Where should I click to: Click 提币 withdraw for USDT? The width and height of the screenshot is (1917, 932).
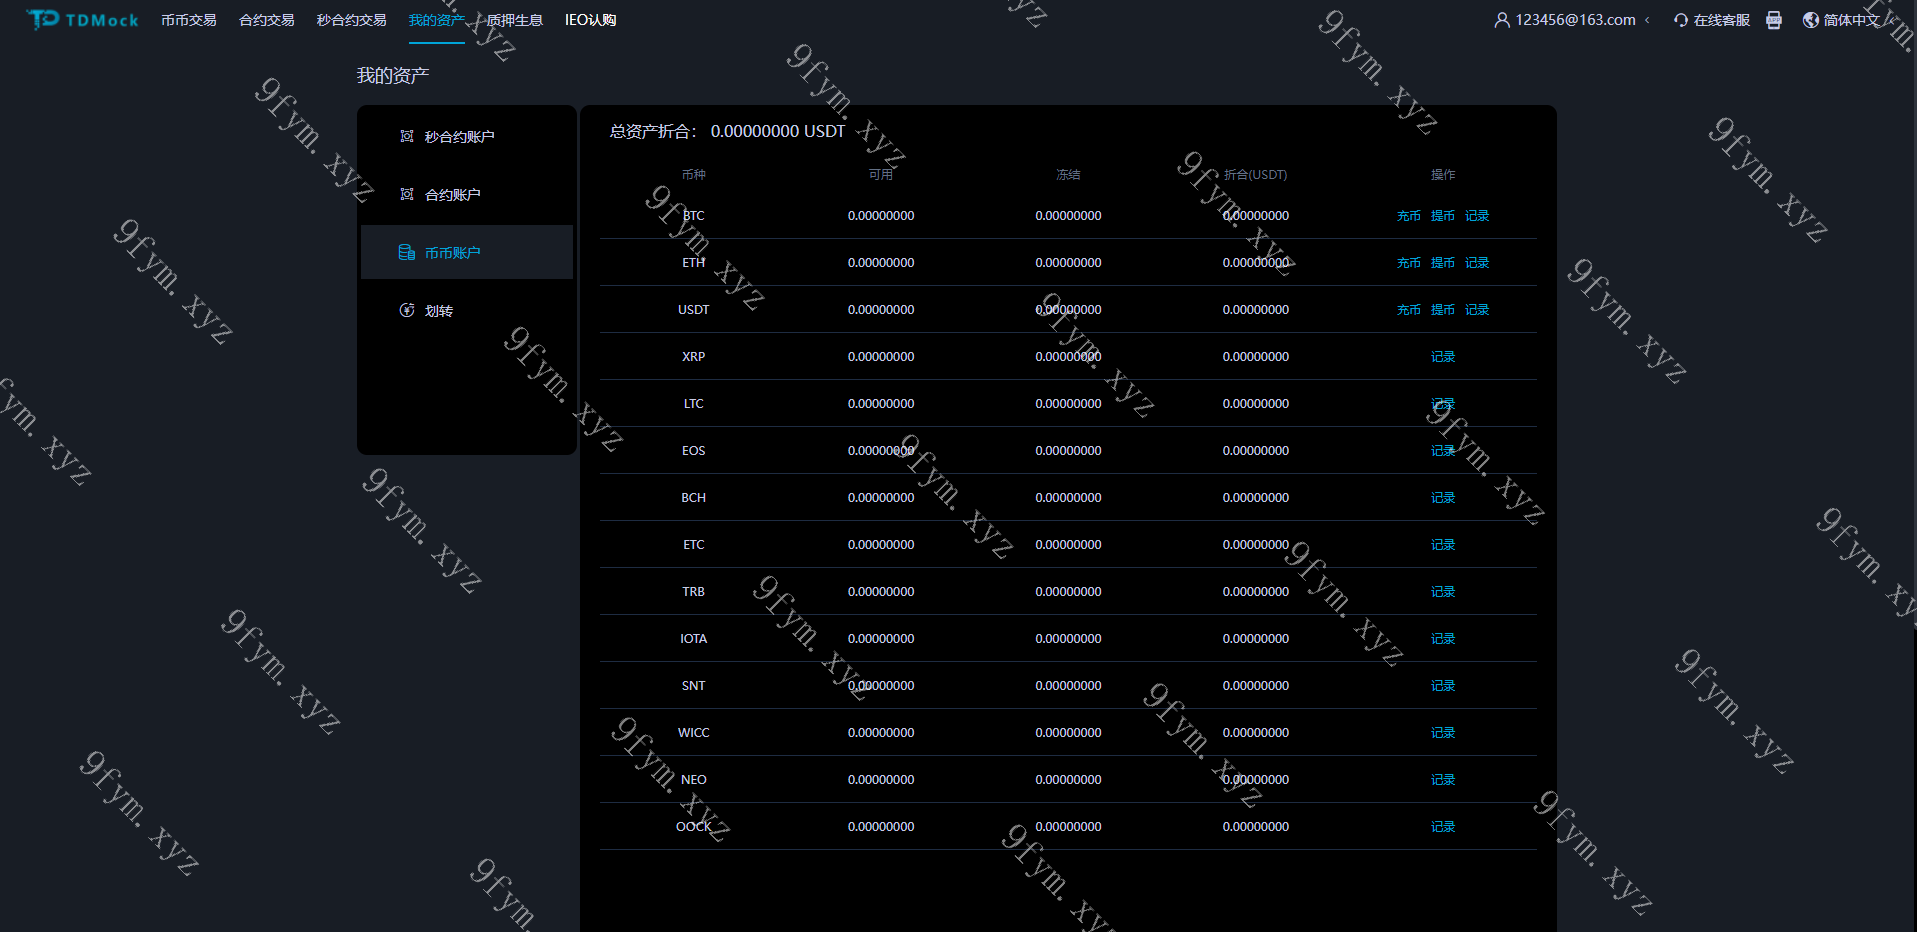pyautogui.click(x=1443, y=310)
